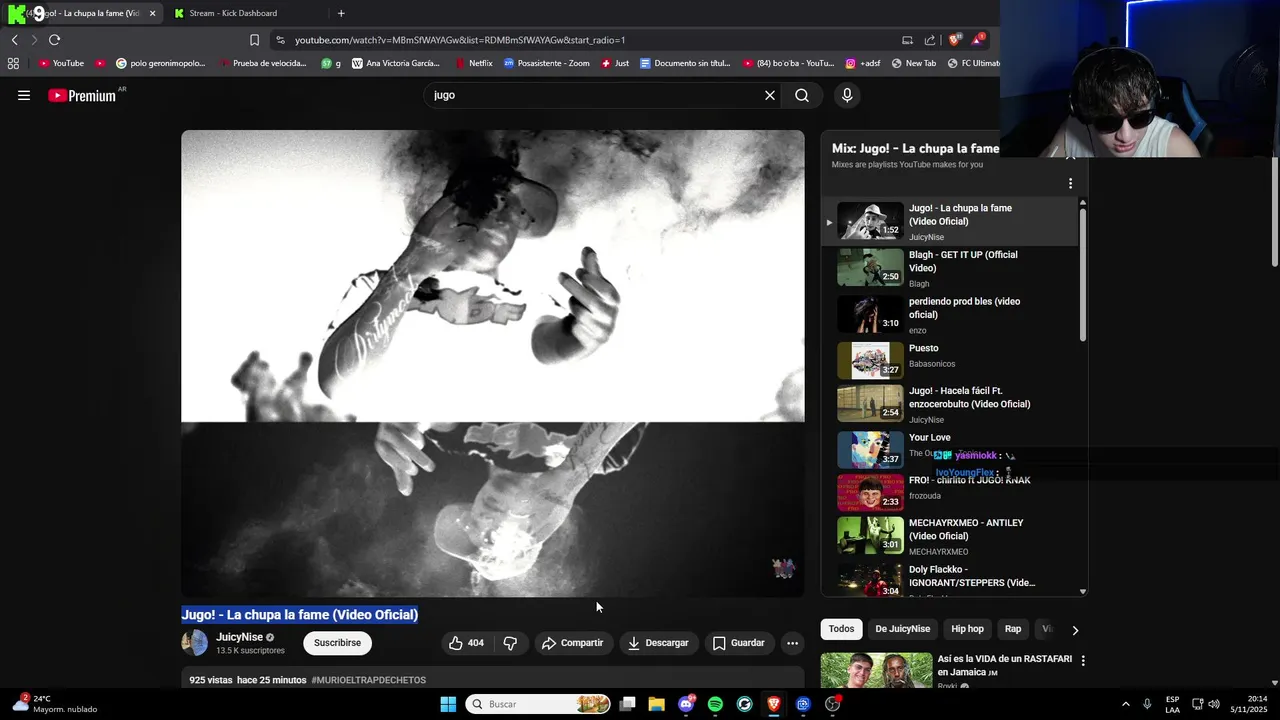Close the current YouTube tab
This screenshot has height=720, width=1280.
[153, 13]
